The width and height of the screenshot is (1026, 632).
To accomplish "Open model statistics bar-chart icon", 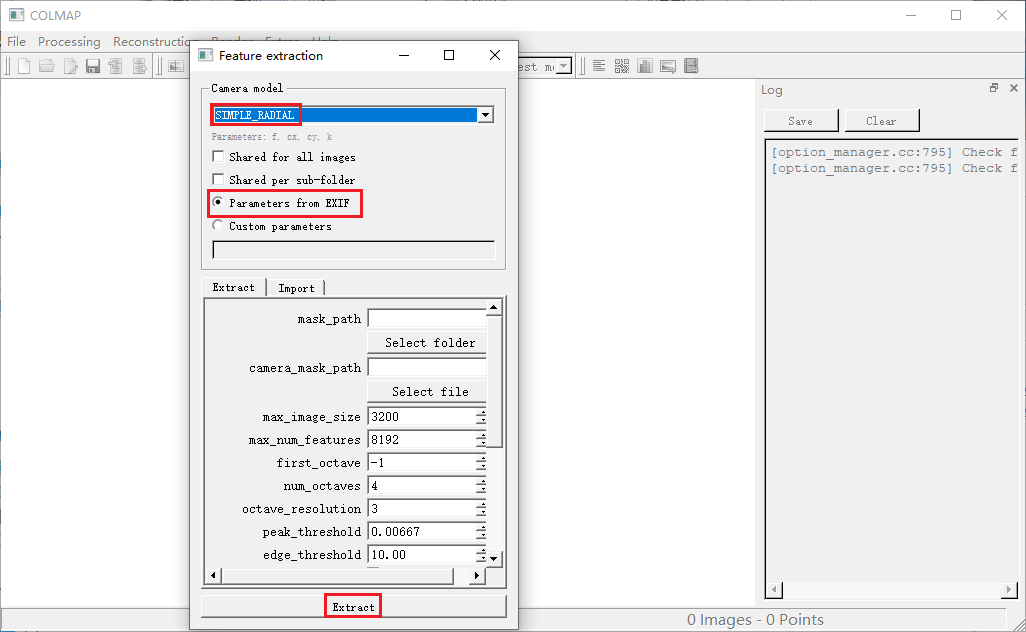I will (645, 66).
